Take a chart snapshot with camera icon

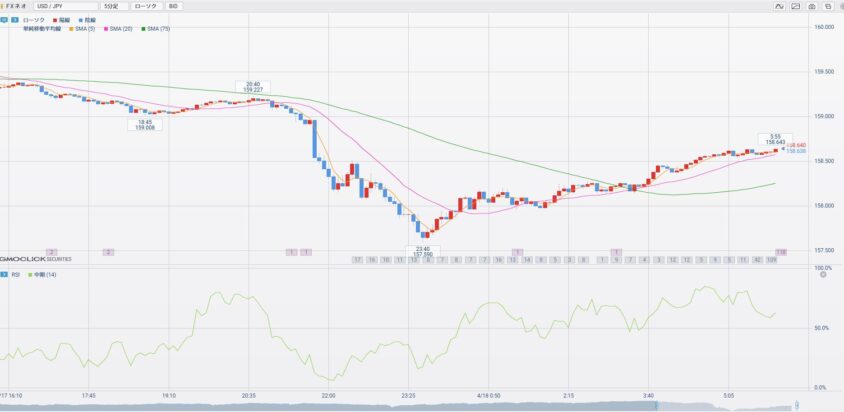click(x=810, y=6)
